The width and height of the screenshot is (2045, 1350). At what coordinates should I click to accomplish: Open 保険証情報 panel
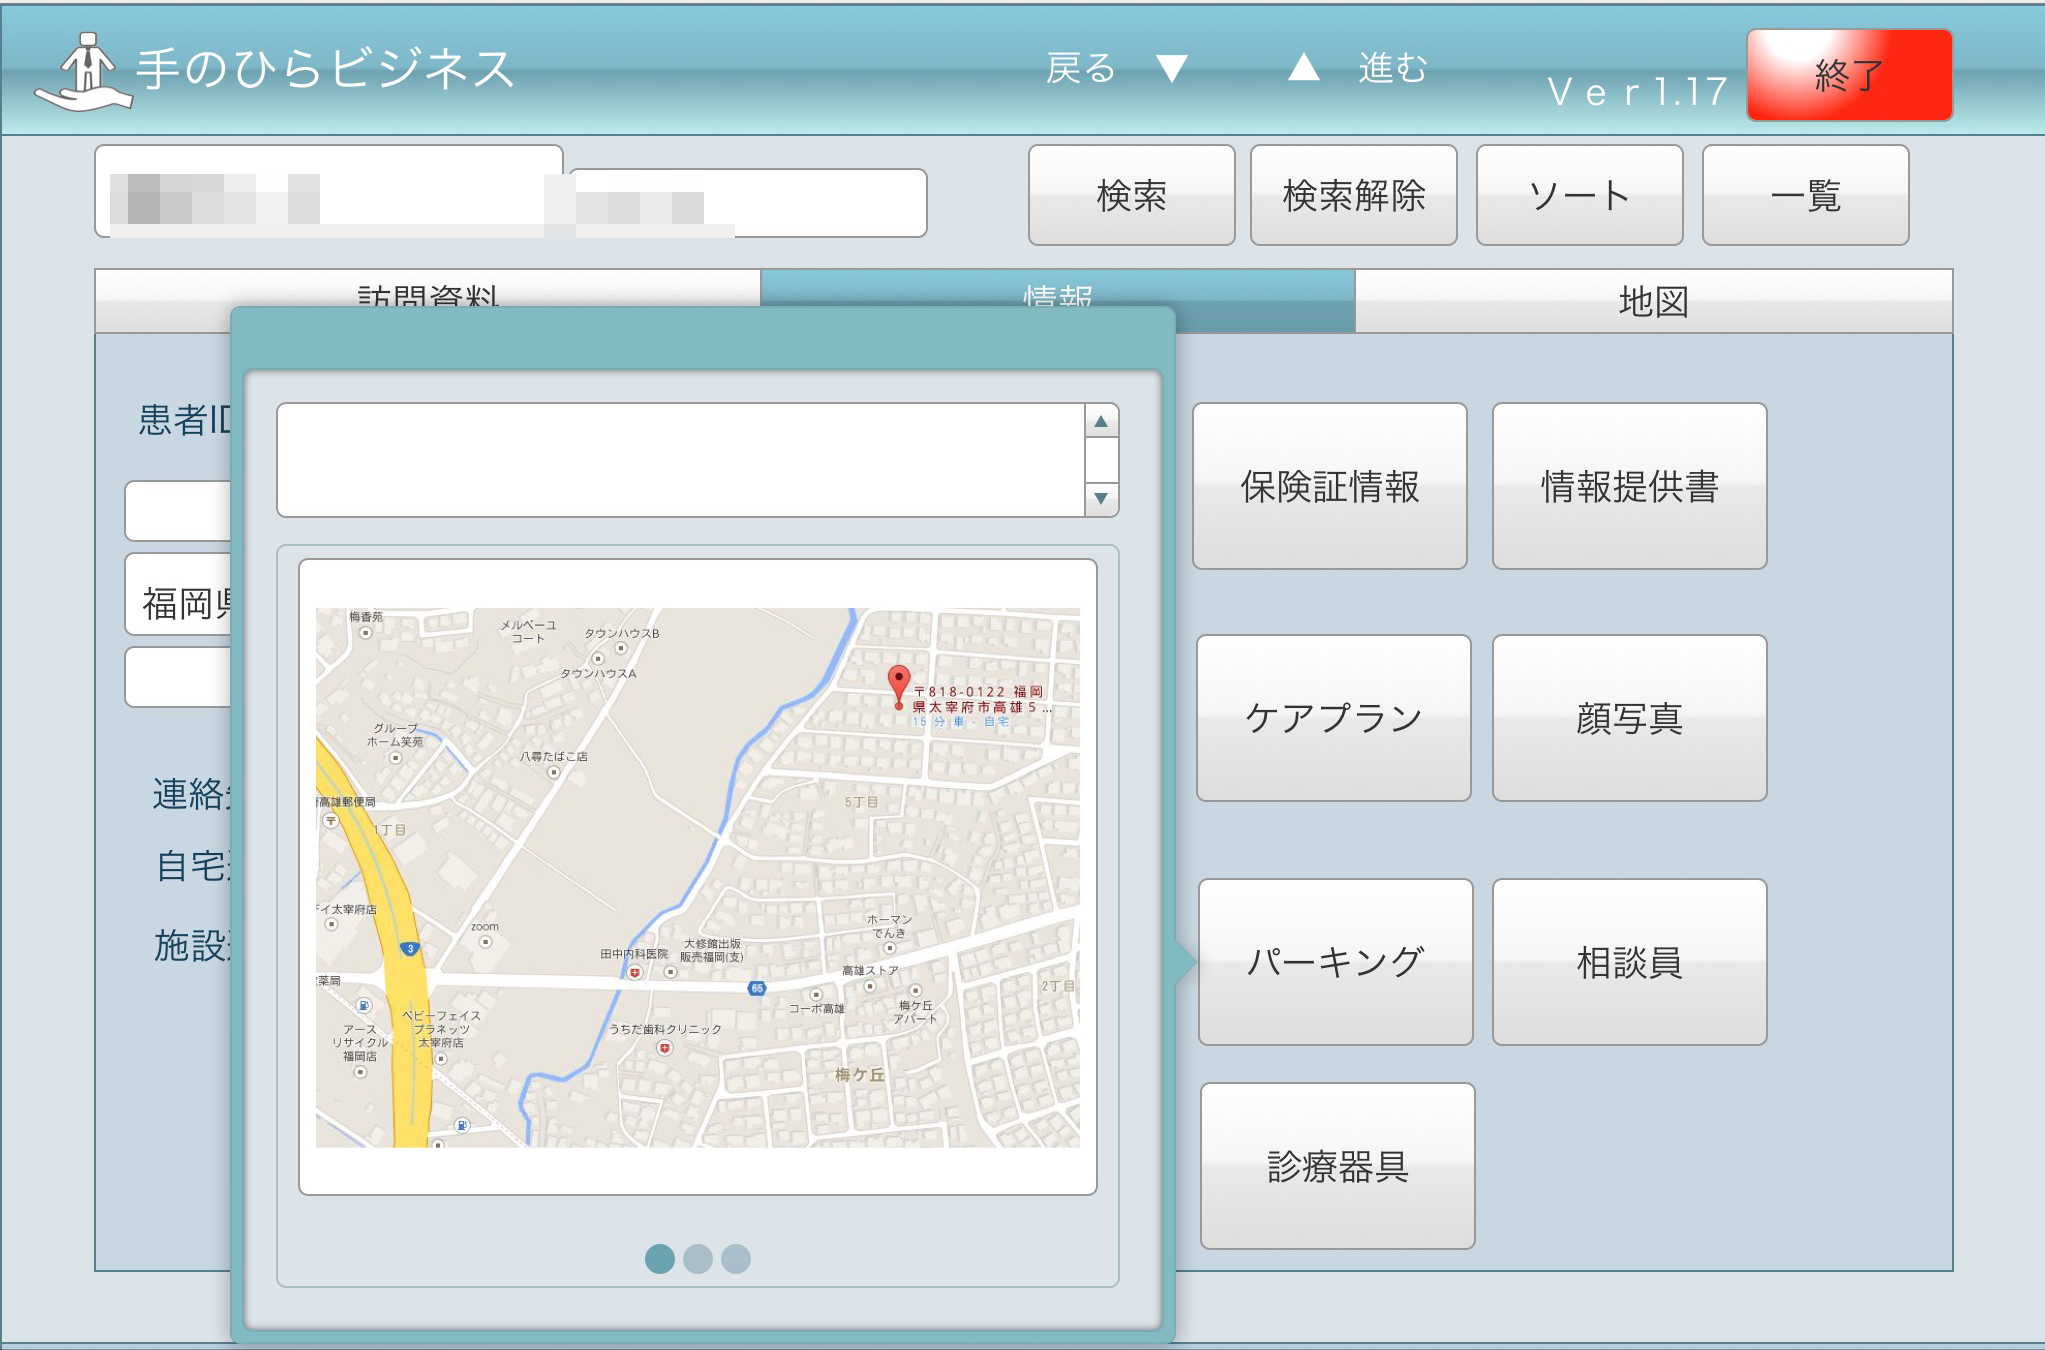1329,487
